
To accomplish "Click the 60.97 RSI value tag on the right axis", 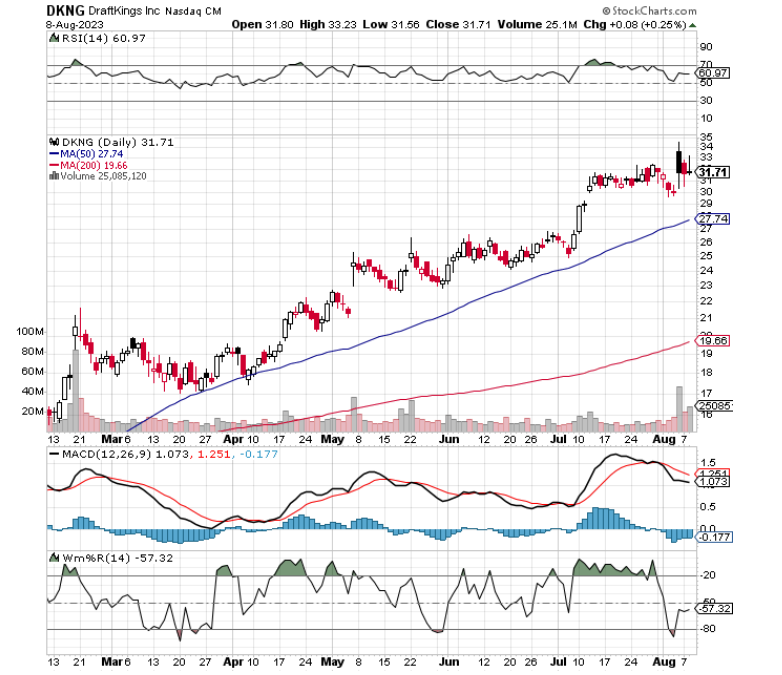I will pyautogui.click(x=713, y=73).
